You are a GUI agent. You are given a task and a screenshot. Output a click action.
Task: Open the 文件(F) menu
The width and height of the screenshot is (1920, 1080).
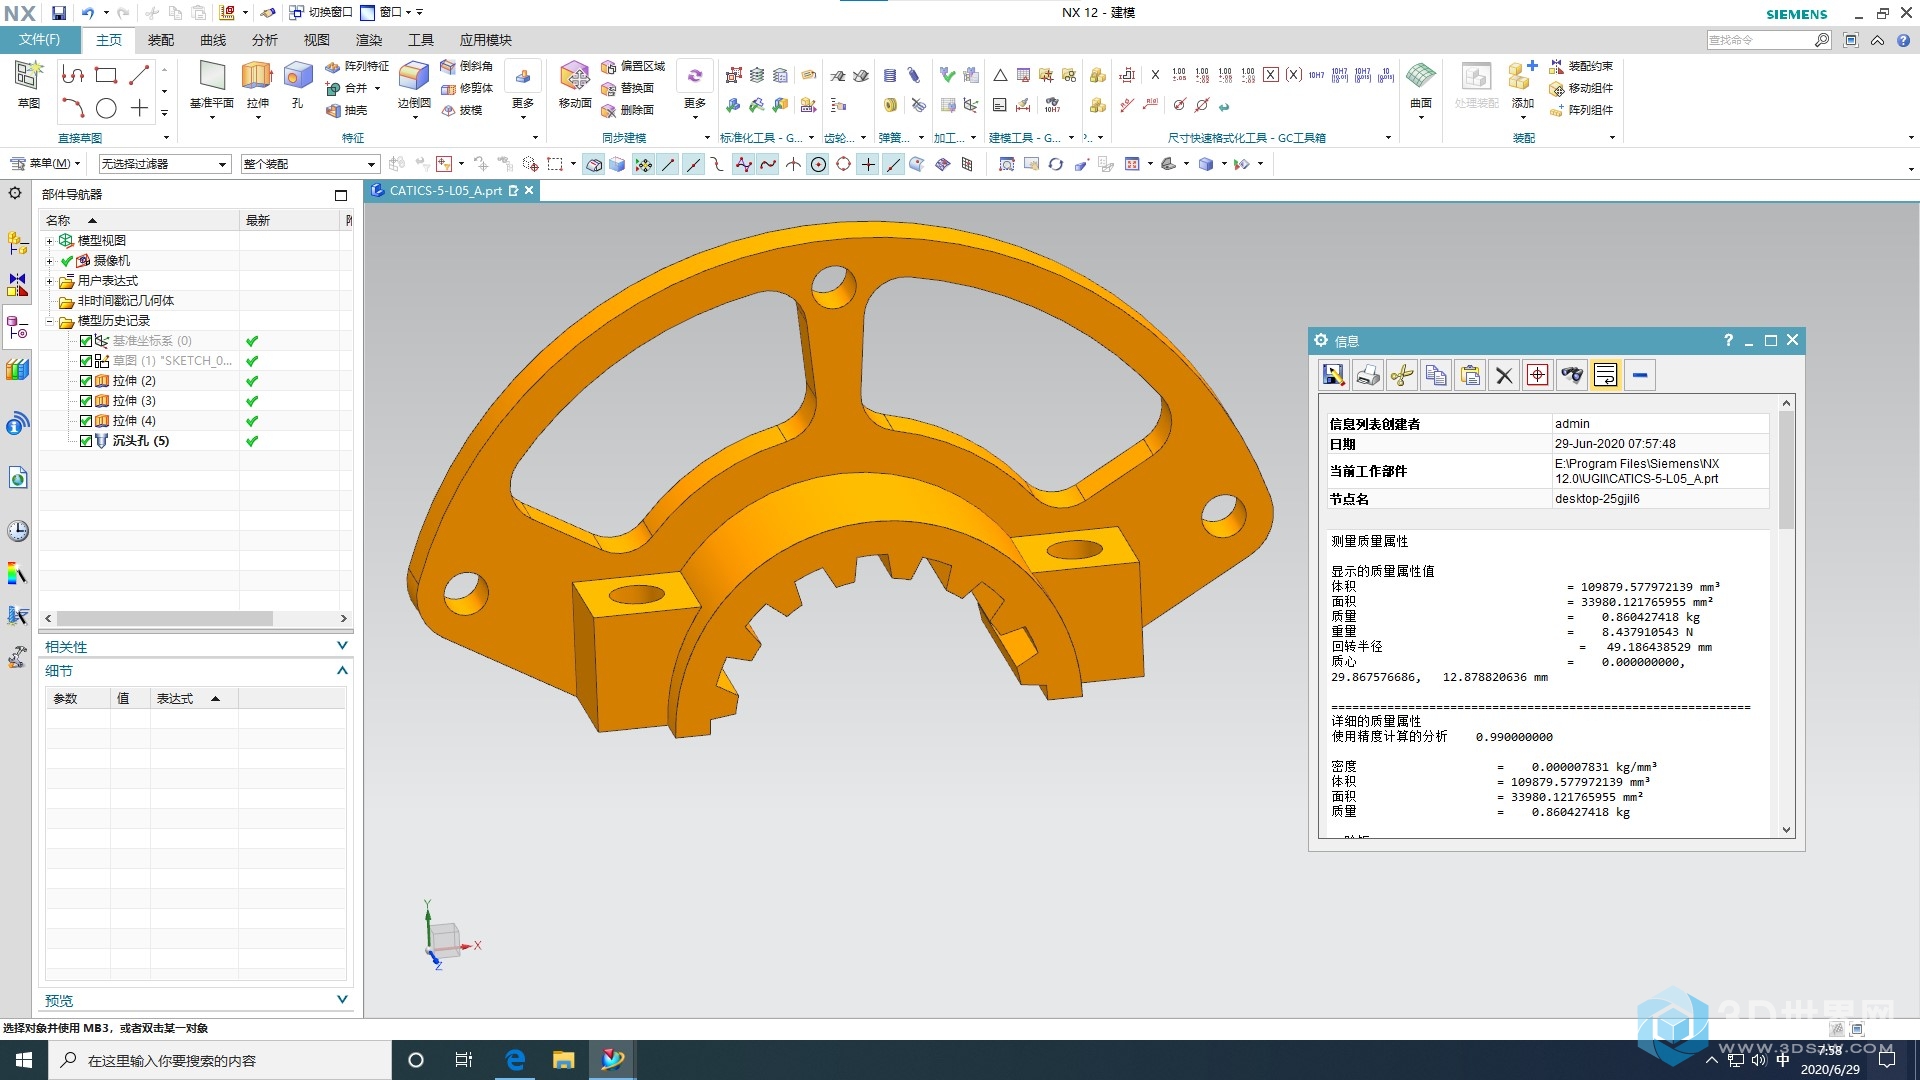pos(40,40)
